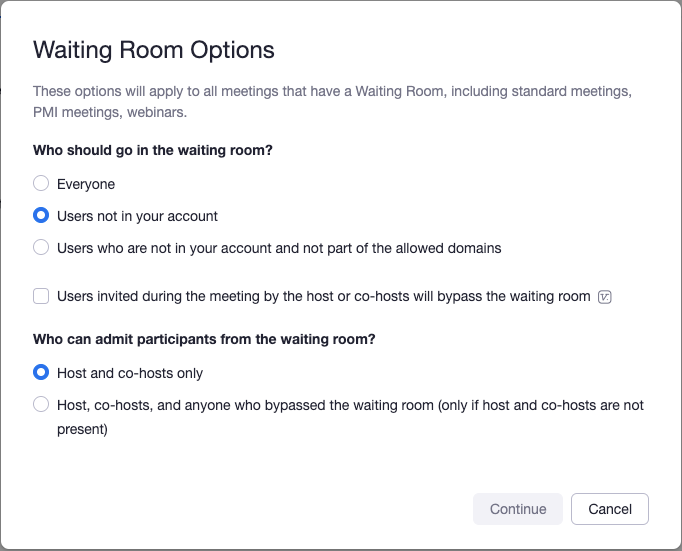Click 'Who can admit participants' heading

click(204, 339)
